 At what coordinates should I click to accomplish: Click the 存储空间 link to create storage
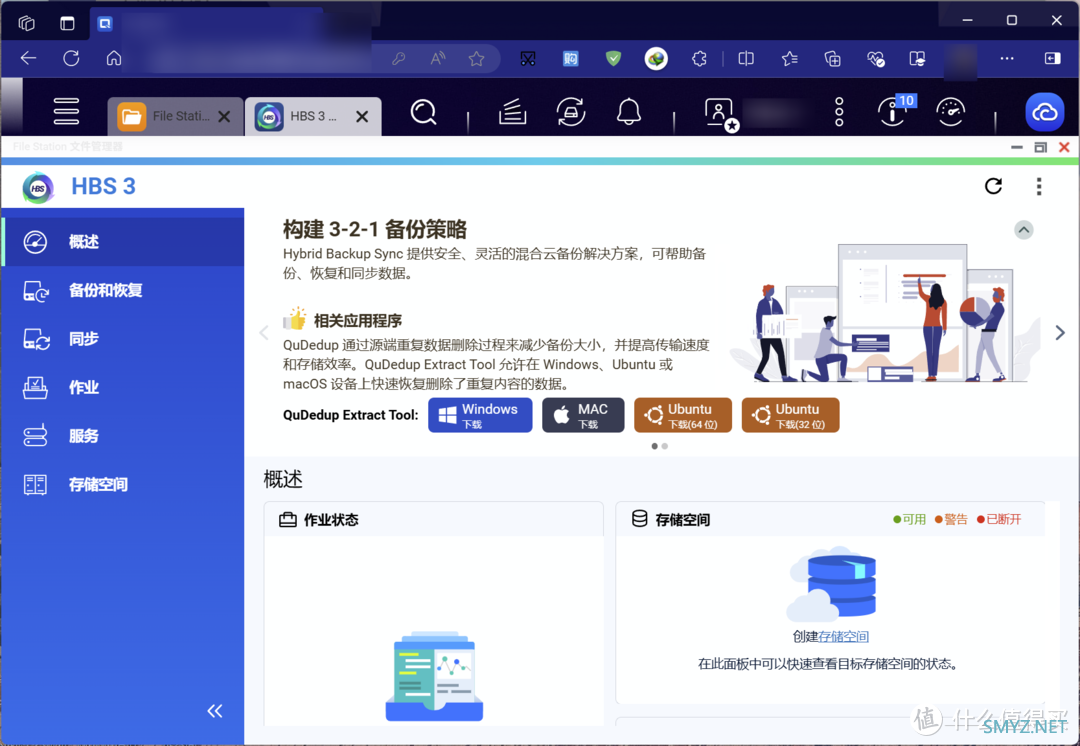844,636
